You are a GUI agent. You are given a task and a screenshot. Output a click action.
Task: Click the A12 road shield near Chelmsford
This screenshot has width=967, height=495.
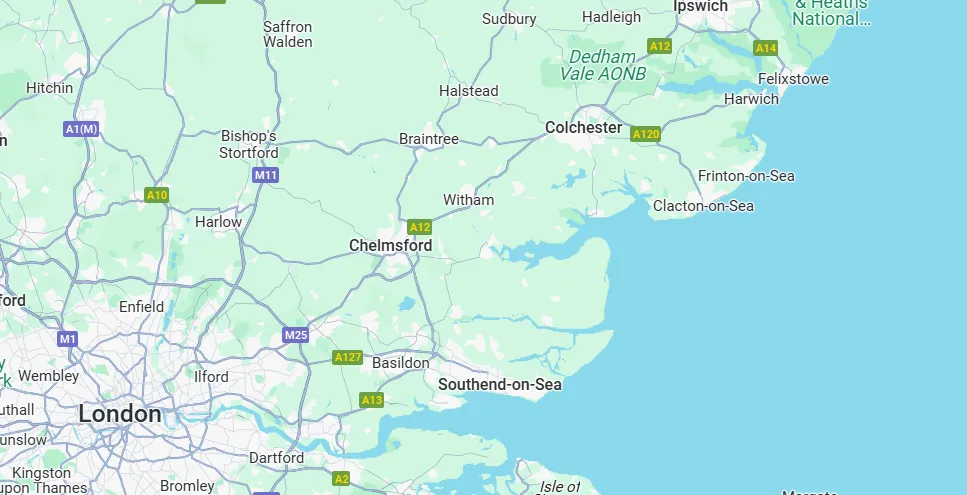tap(419, 227)
